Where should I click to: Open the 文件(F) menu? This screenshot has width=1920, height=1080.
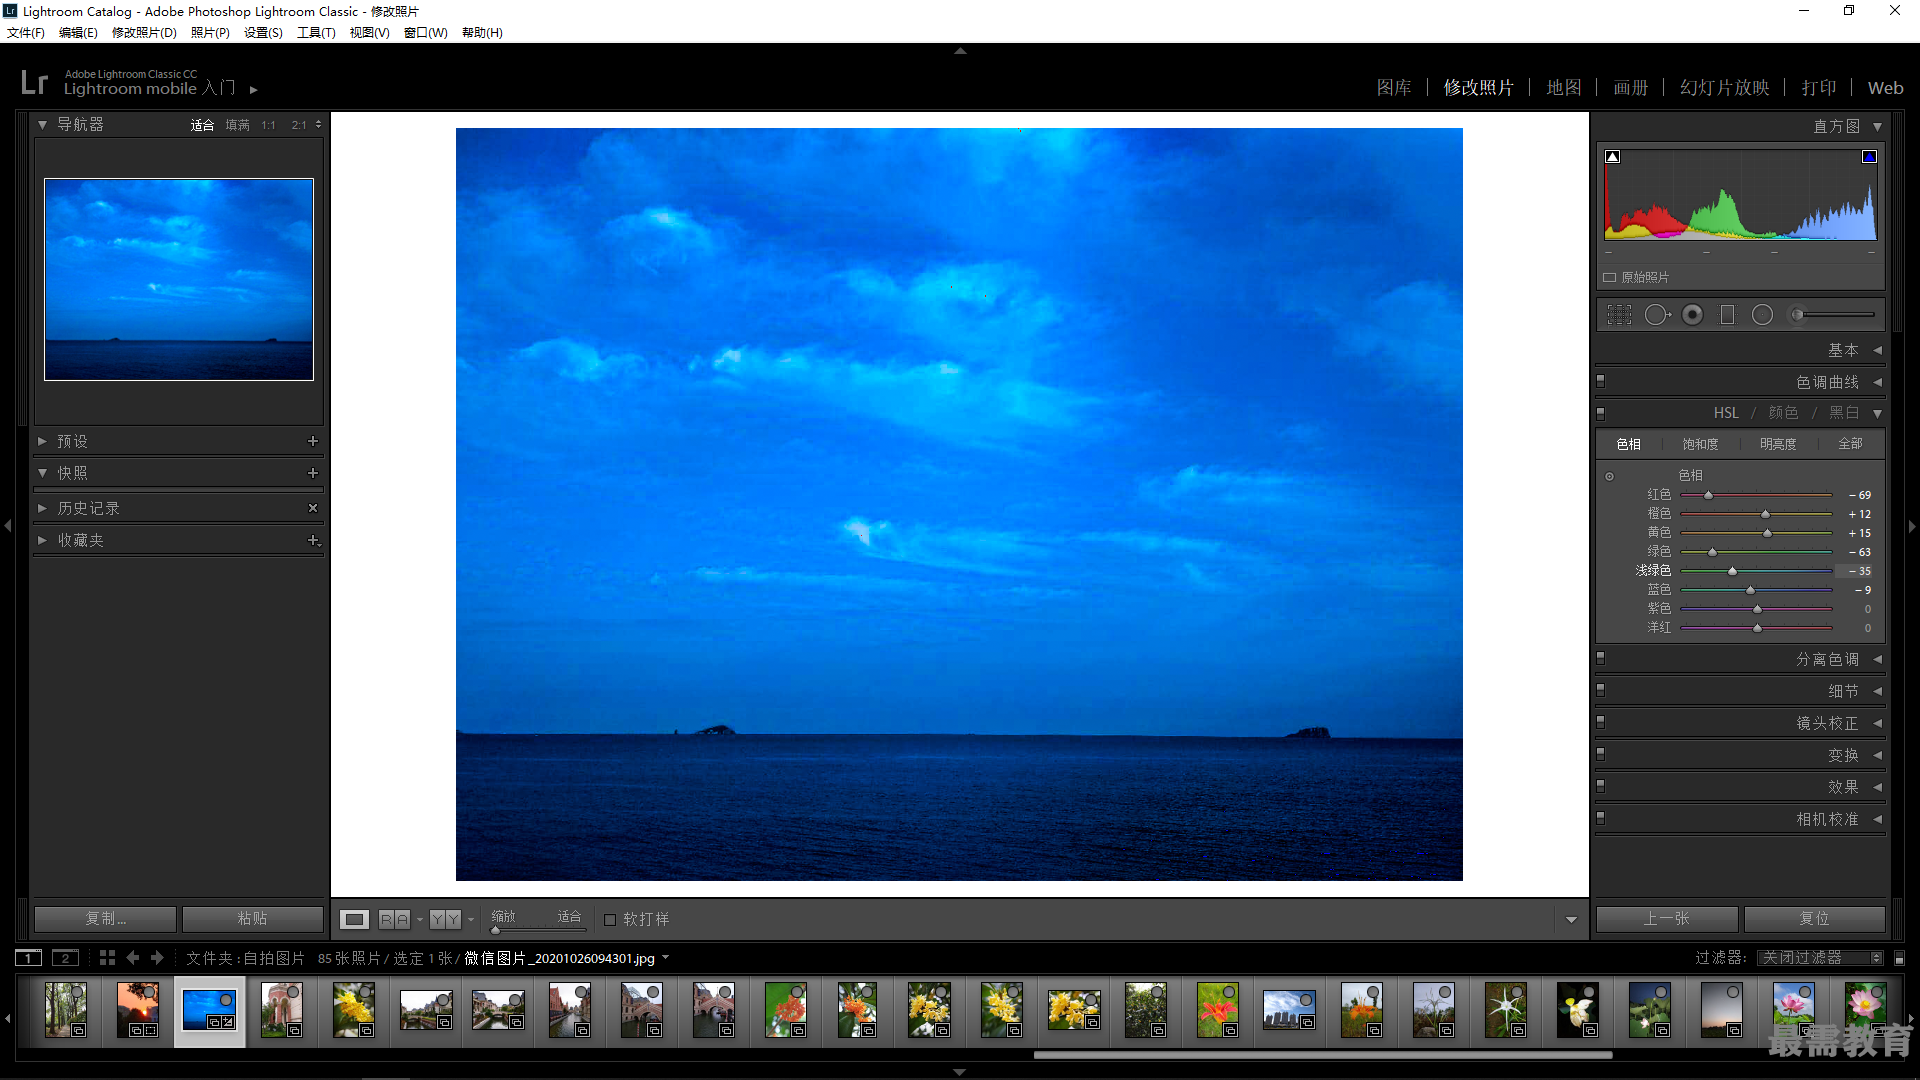pyautogui.click(x=26, y=33)
